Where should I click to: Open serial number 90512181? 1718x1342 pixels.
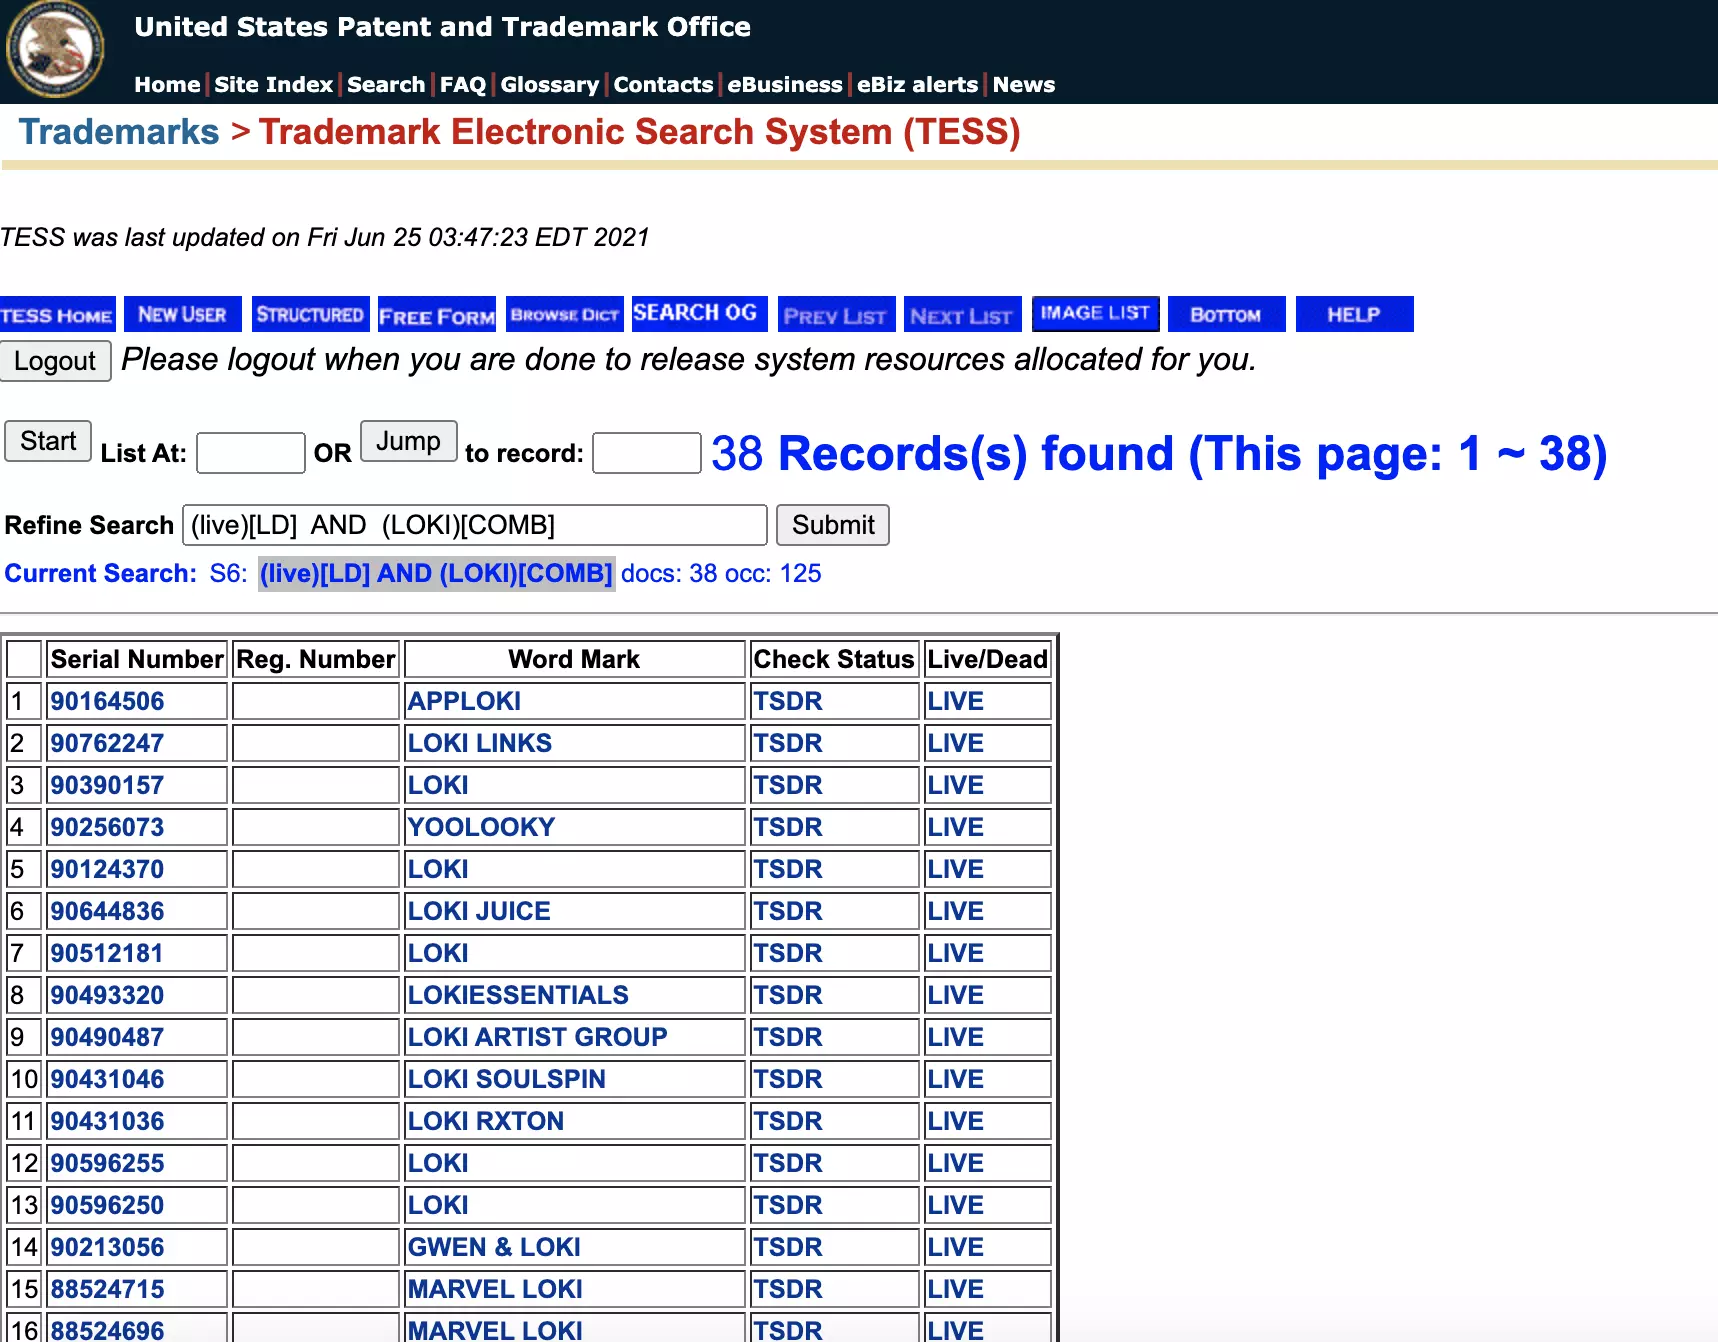[x=107, y=953]
